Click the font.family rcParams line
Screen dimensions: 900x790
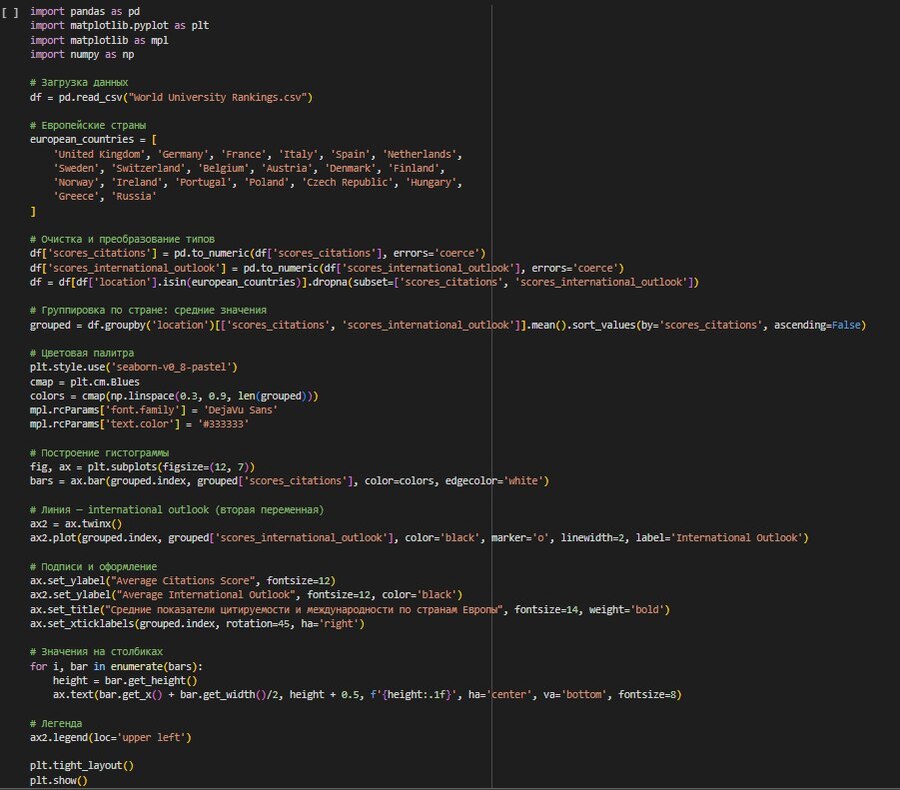pos(154,410)
